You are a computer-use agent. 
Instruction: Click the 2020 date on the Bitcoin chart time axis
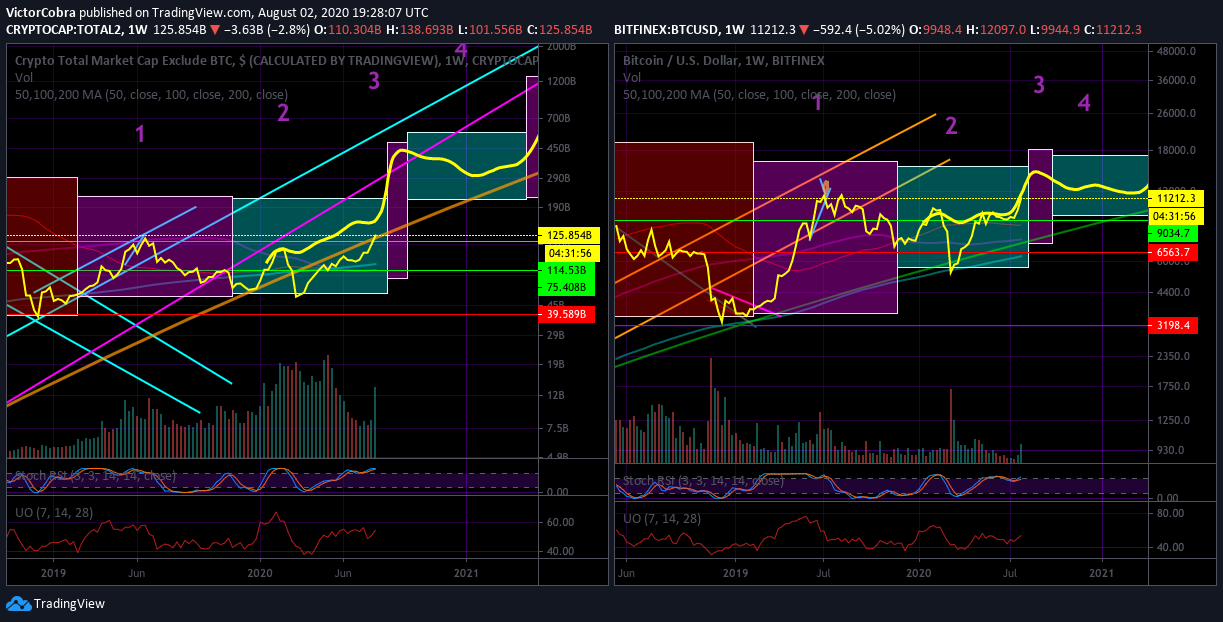[918, 574]
